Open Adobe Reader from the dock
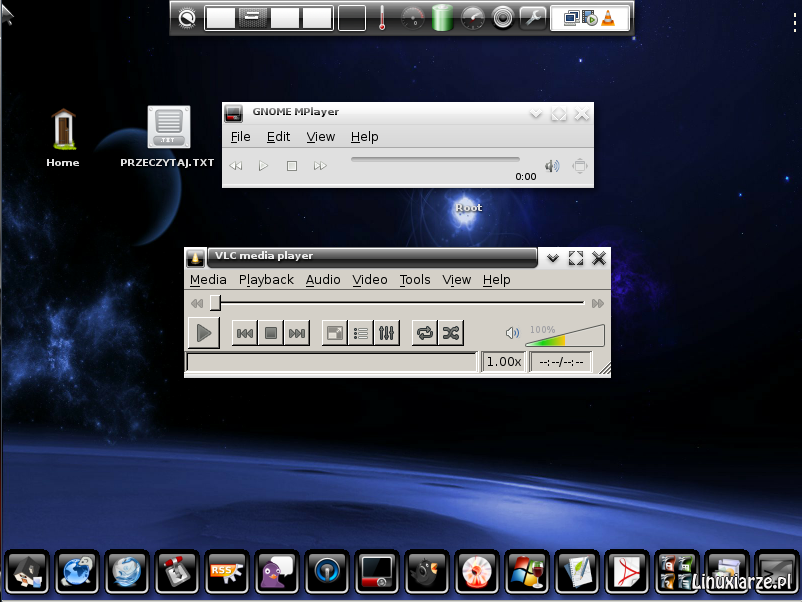Image resolution: width=802 pixels, height=602 pixels. 626,572
